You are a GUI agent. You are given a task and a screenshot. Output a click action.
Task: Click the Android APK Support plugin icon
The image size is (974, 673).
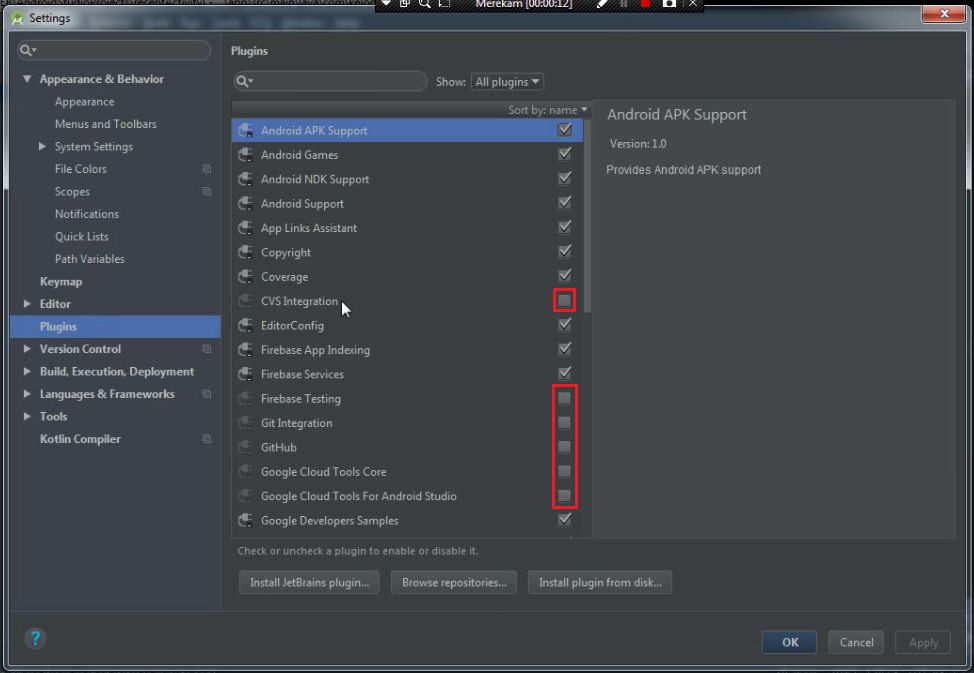click(245, 130)
